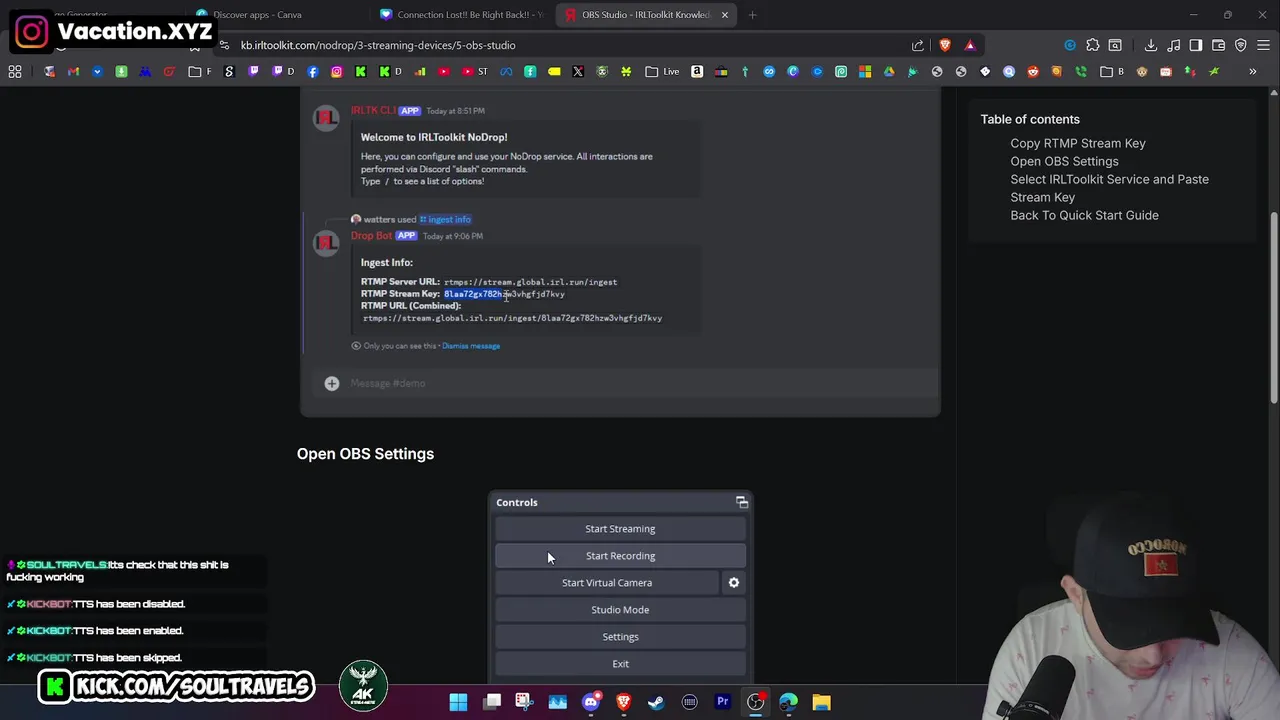
Task: Click the media control music note icon
Action: click(1174, 45)
